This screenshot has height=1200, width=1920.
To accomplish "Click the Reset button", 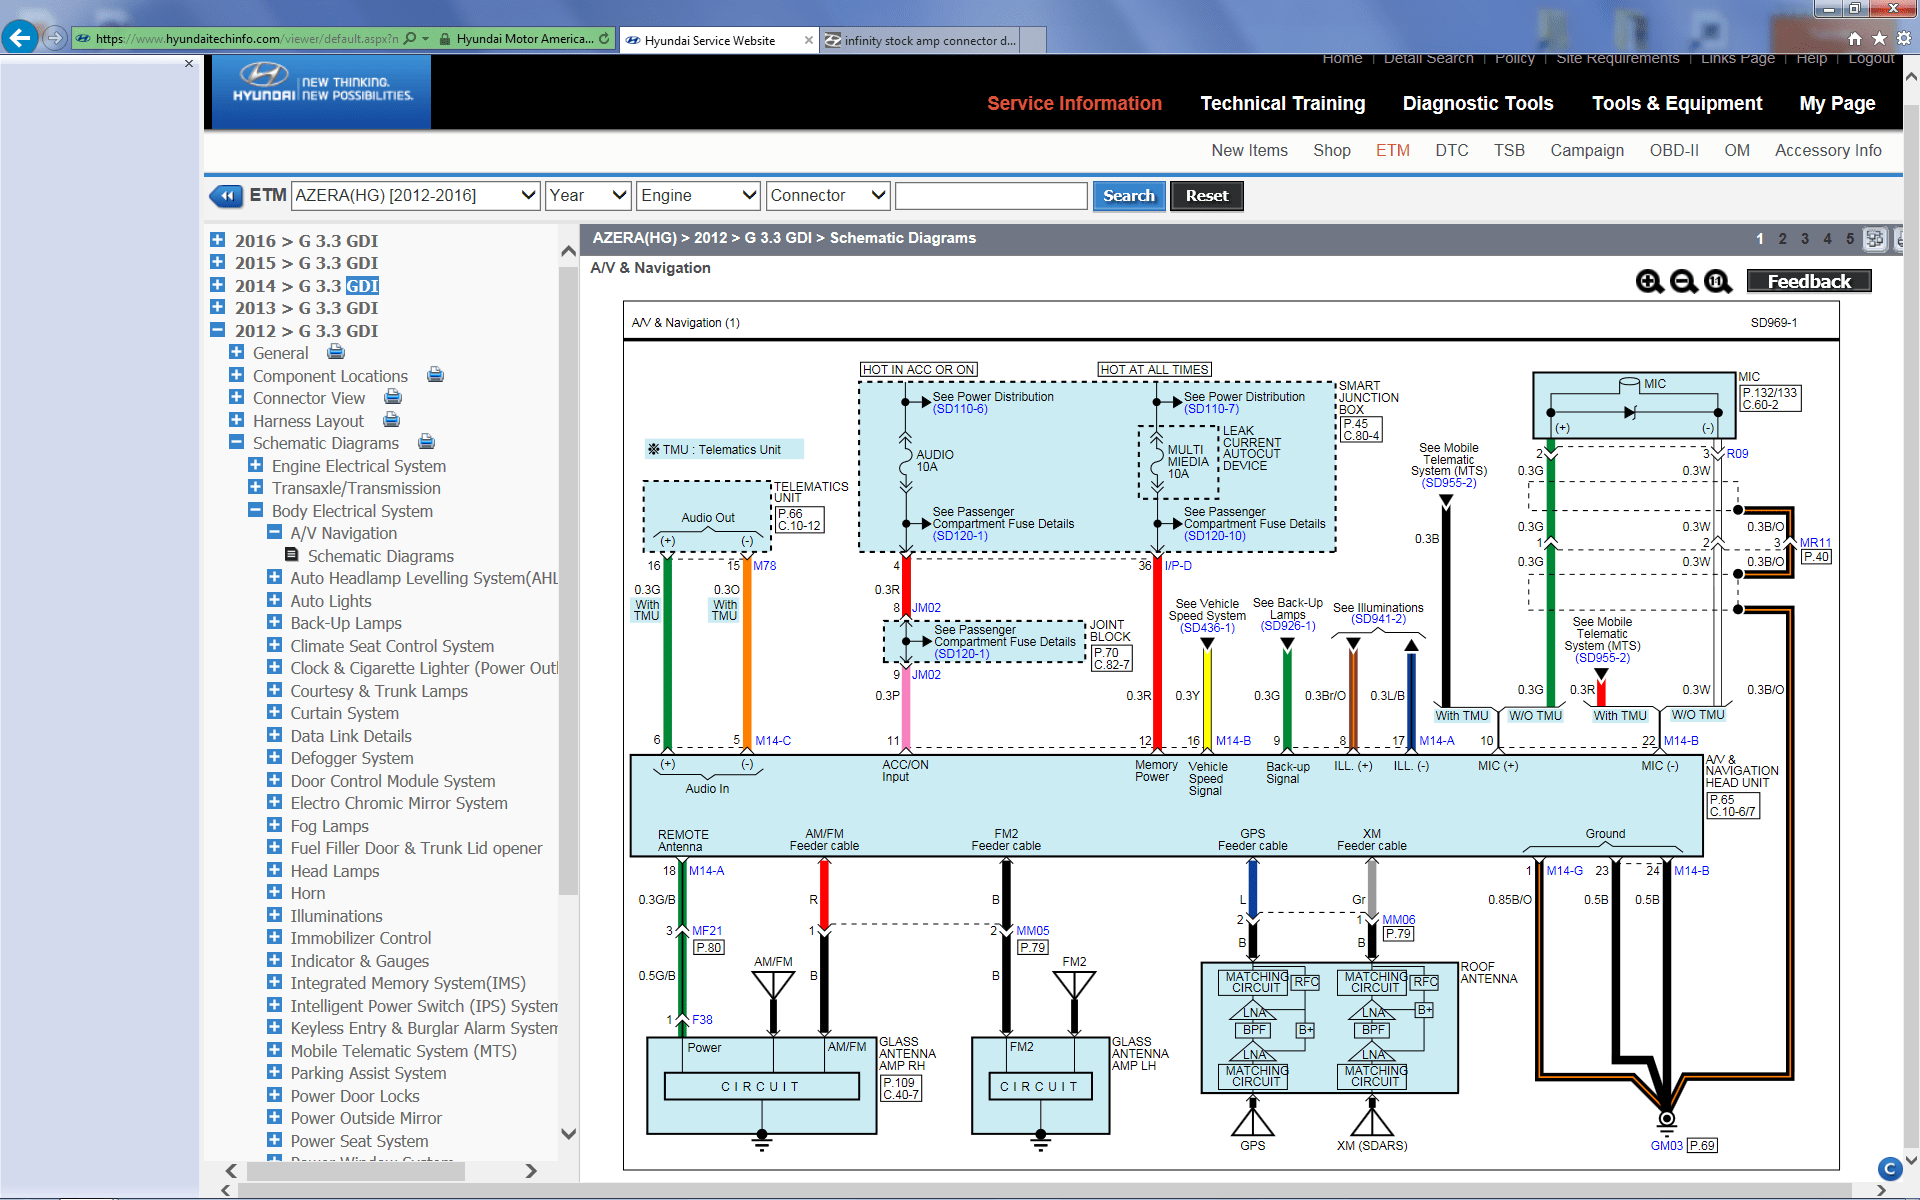I will 1207,196.
